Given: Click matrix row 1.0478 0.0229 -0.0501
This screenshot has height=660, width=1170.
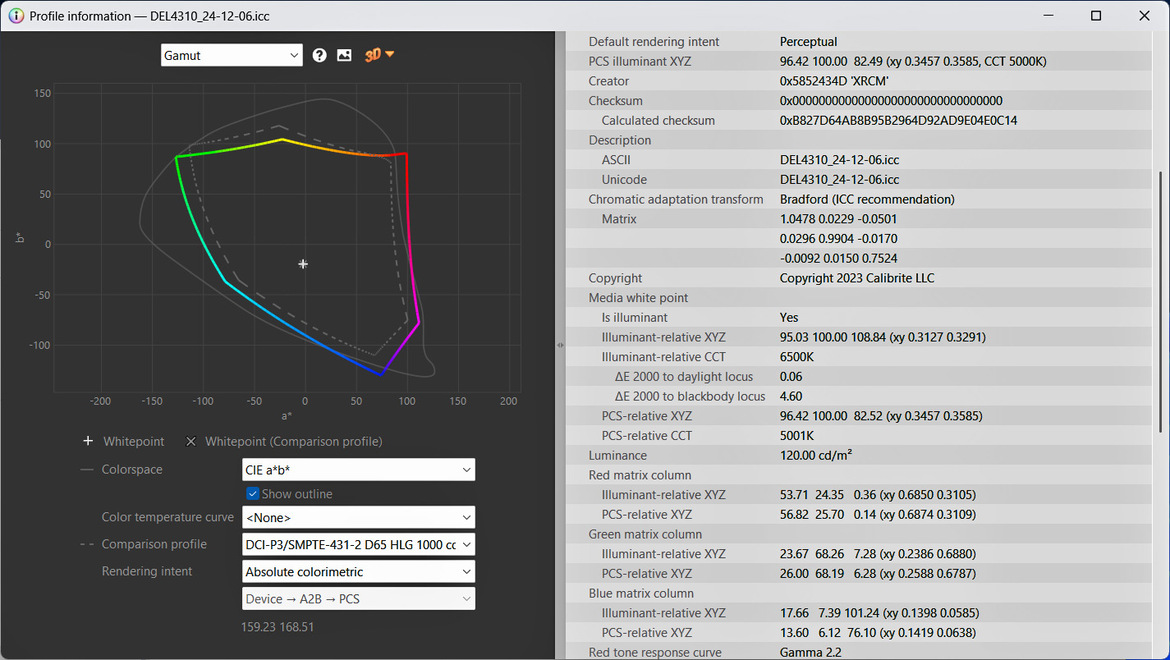Looking at the screenshot, I should 838,219.
